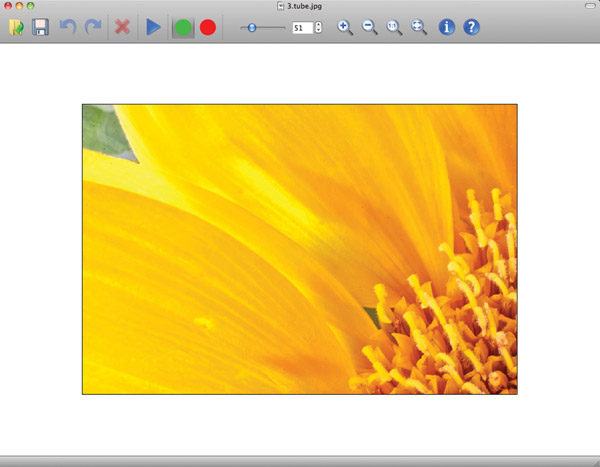Select the green marker tool
Image resolution: width=600 pixels, height=467 pixels.
tap(183, 28)
